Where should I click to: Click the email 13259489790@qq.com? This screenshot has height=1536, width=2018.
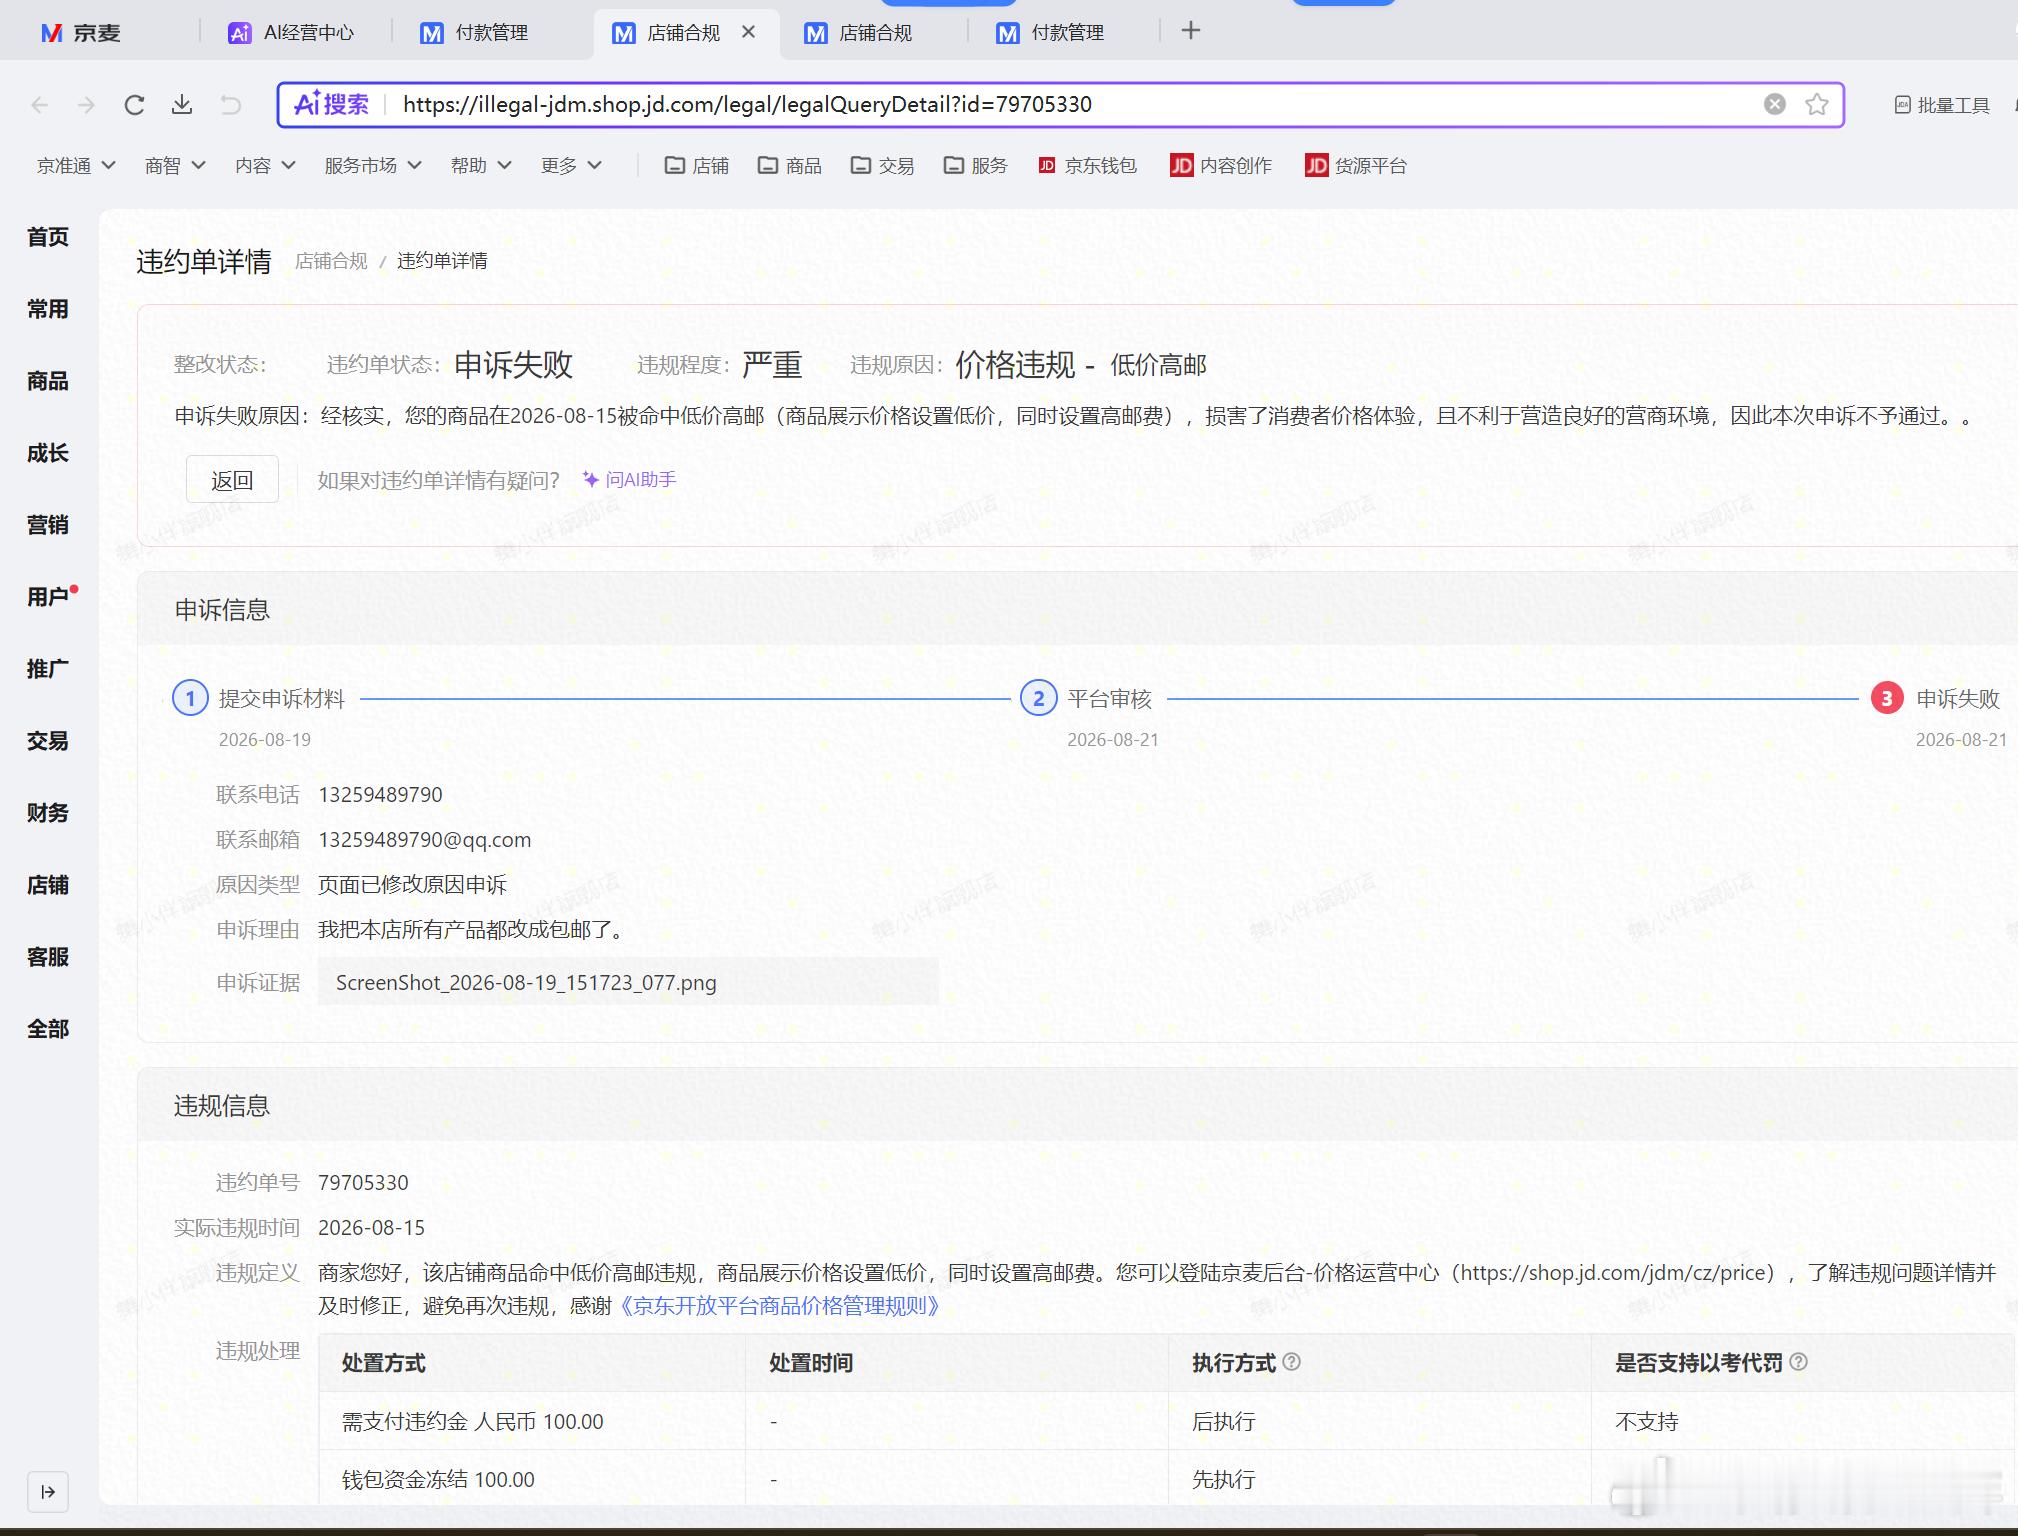coord(425,840)
